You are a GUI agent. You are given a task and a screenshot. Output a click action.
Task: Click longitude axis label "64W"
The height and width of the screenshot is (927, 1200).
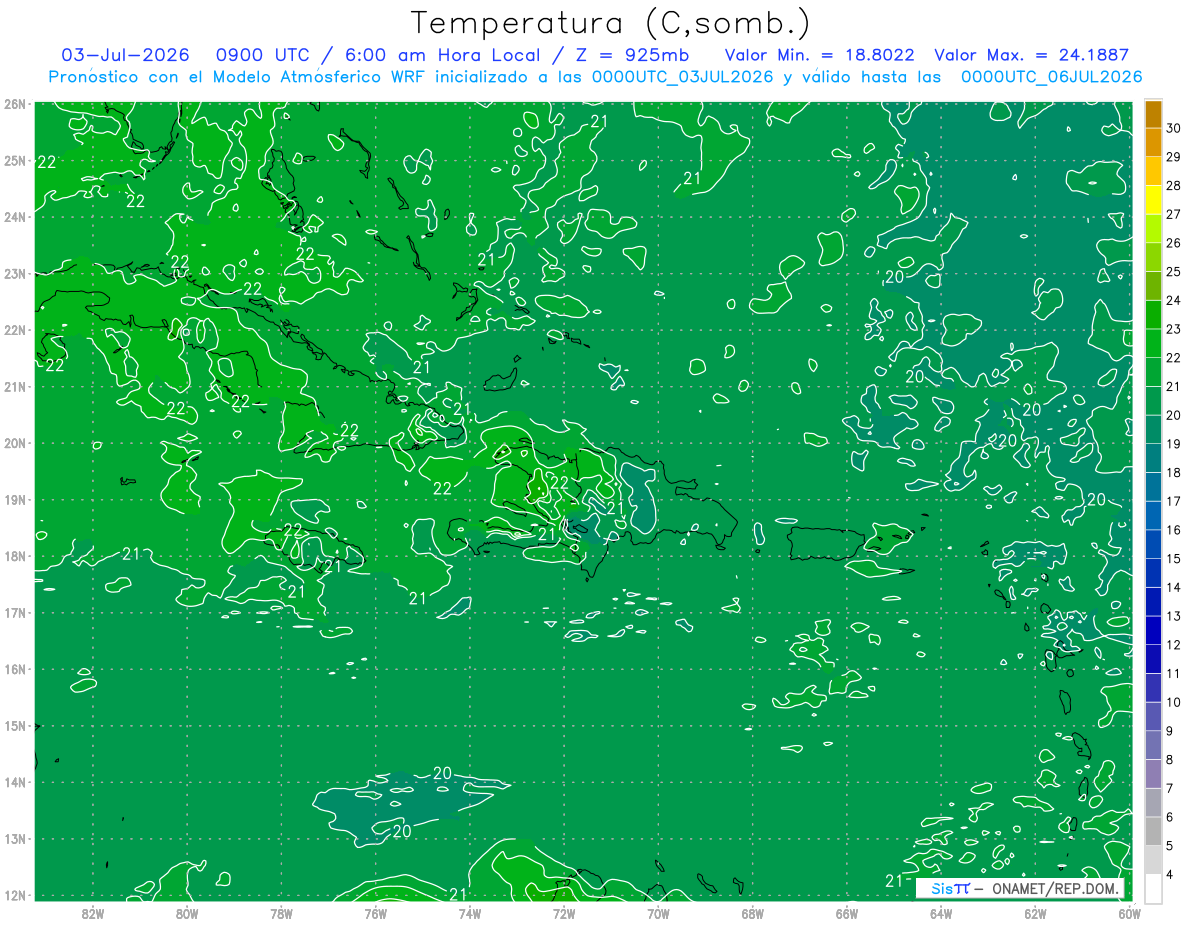(x=941, y=913)
